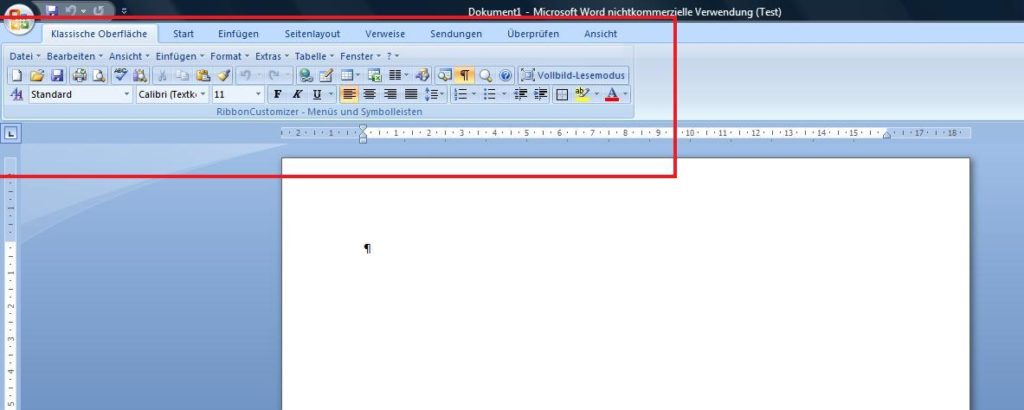Create a new blank document via toolbar icon
This screenshot has height=410, width=1024.
(x=16, y=75)
